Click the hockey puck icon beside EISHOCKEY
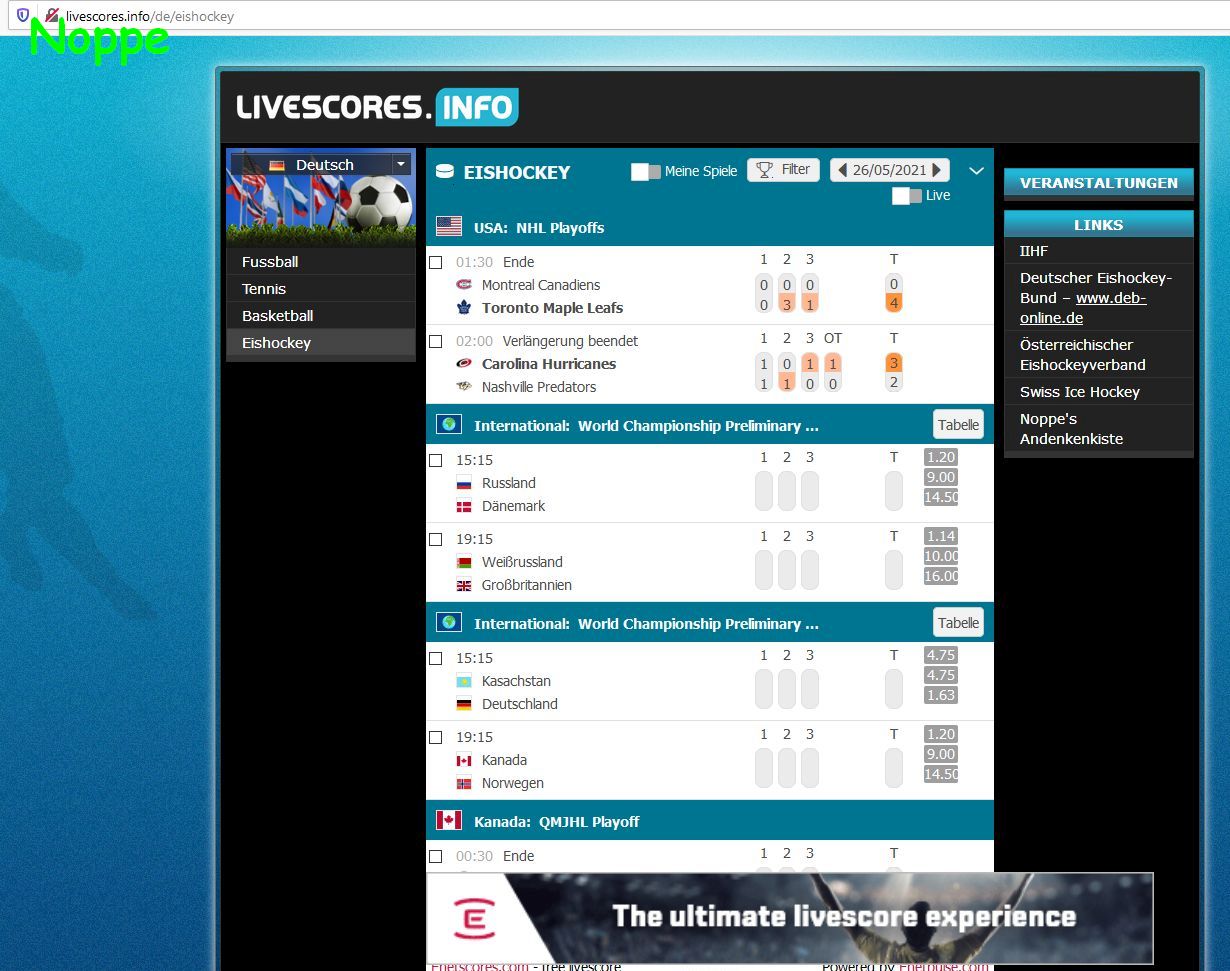 point(445,172)
